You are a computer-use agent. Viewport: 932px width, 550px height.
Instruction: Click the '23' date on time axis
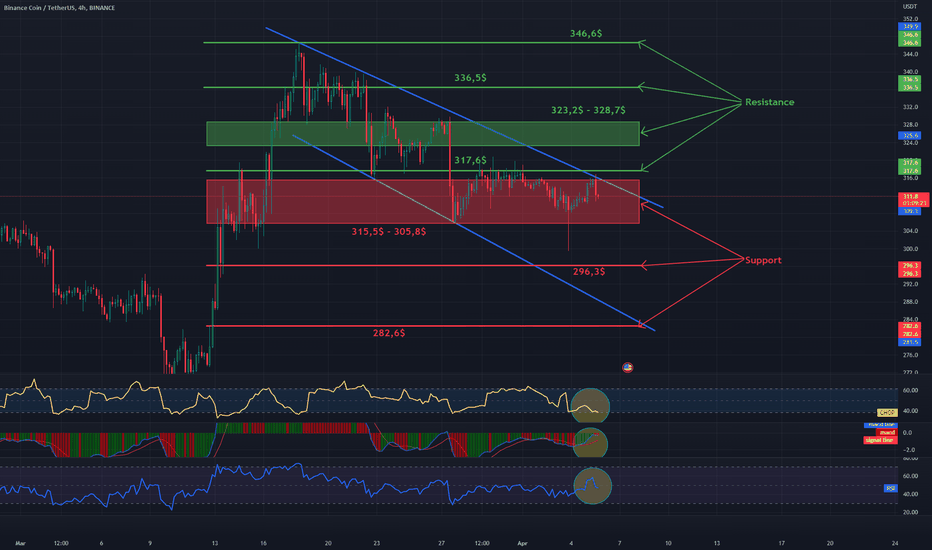tap(377, 543)
